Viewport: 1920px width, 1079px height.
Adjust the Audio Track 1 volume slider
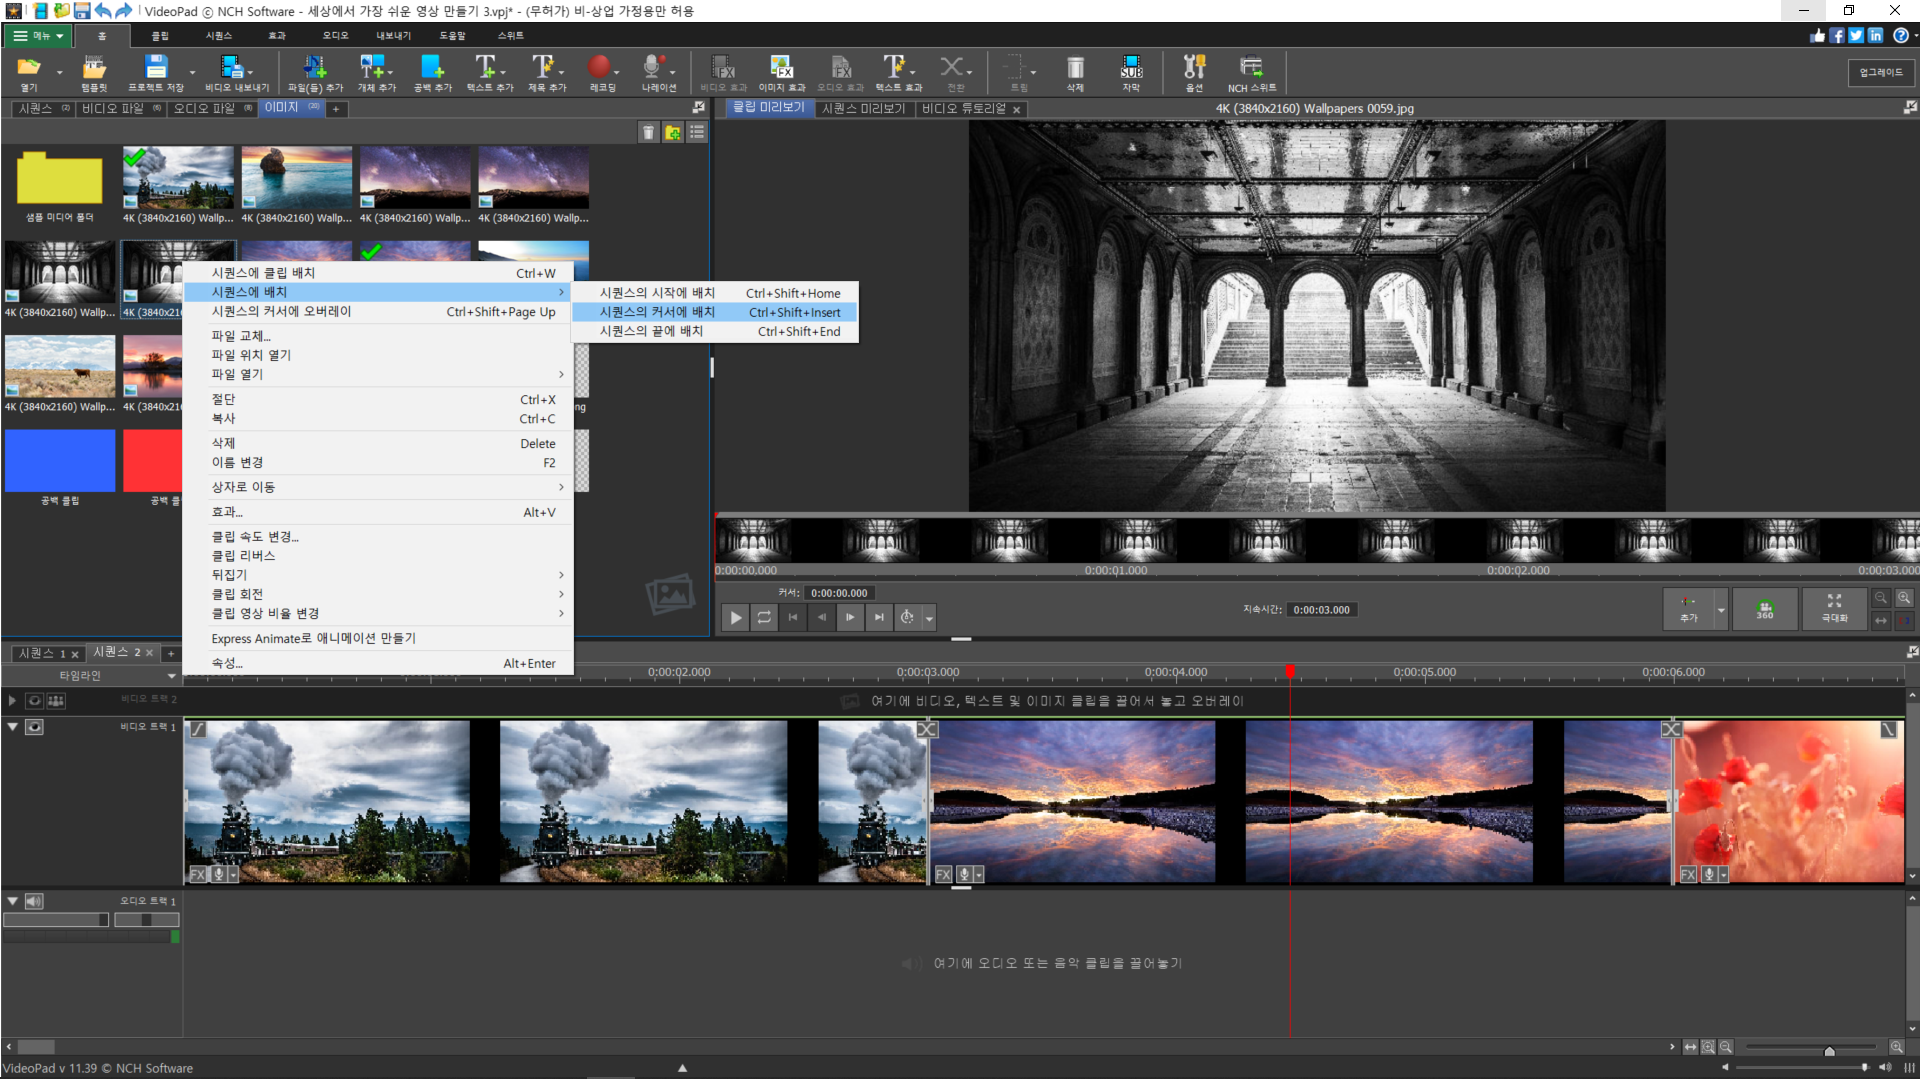[56, 920]
